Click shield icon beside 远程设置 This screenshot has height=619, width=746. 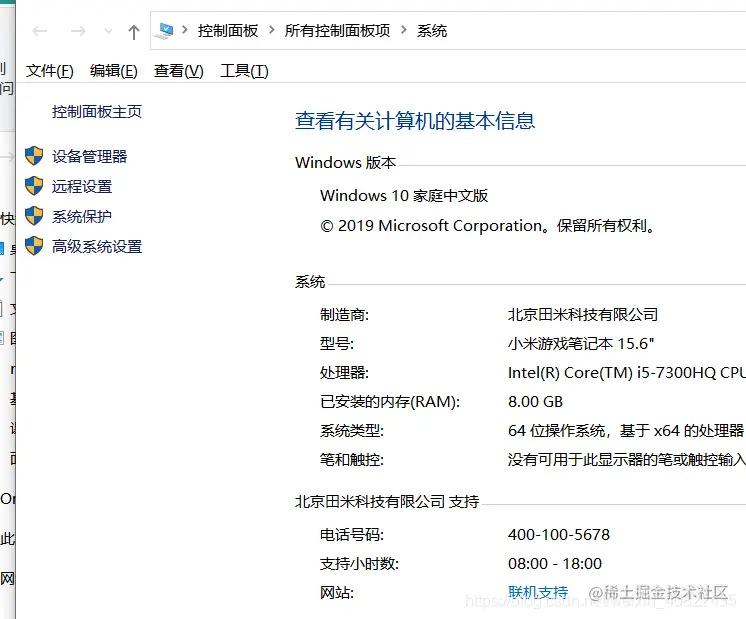point(34,186)
